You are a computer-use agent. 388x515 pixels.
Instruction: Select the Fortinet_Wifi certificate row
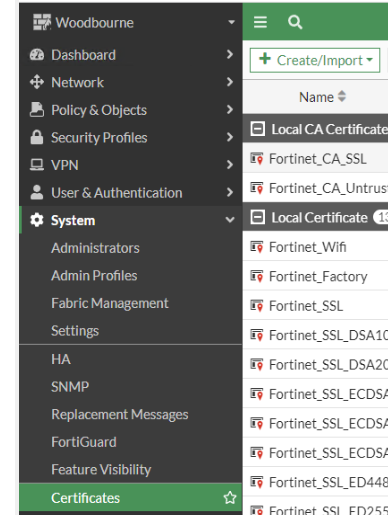coord(315,246)
